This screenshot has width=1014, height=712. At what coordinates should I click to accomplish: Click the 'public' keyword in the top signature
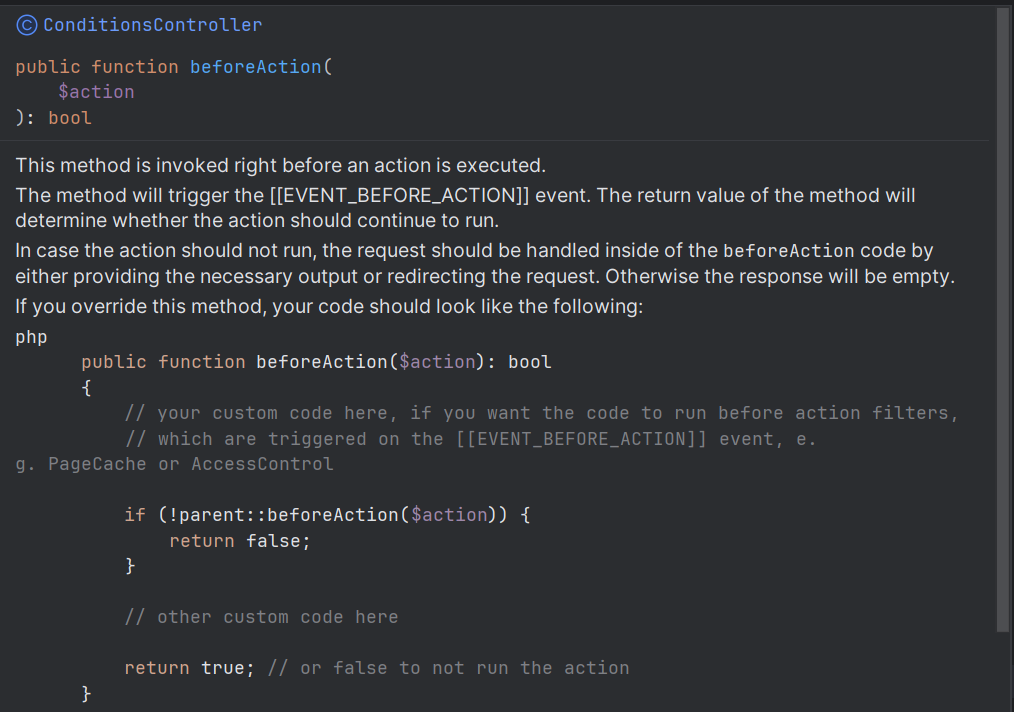pyautogui.click(x=47, y=67)
